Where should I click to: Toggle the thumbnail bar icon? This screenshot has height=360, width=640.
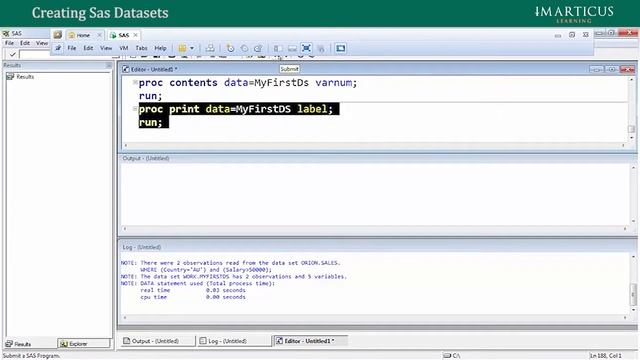click(x=292, y=48)
